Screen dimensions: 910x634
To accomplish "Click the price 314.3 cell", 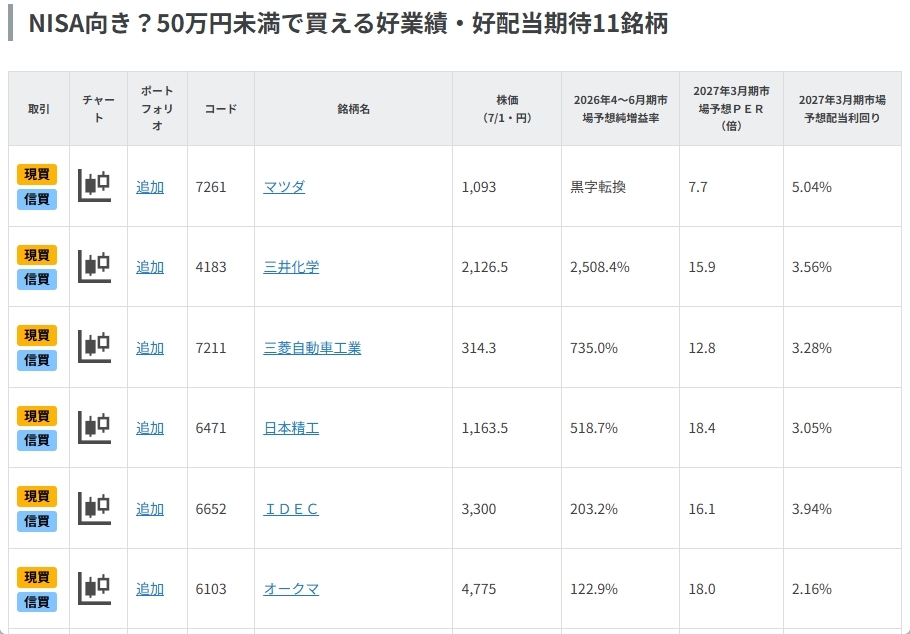I will tap(507, 347).
